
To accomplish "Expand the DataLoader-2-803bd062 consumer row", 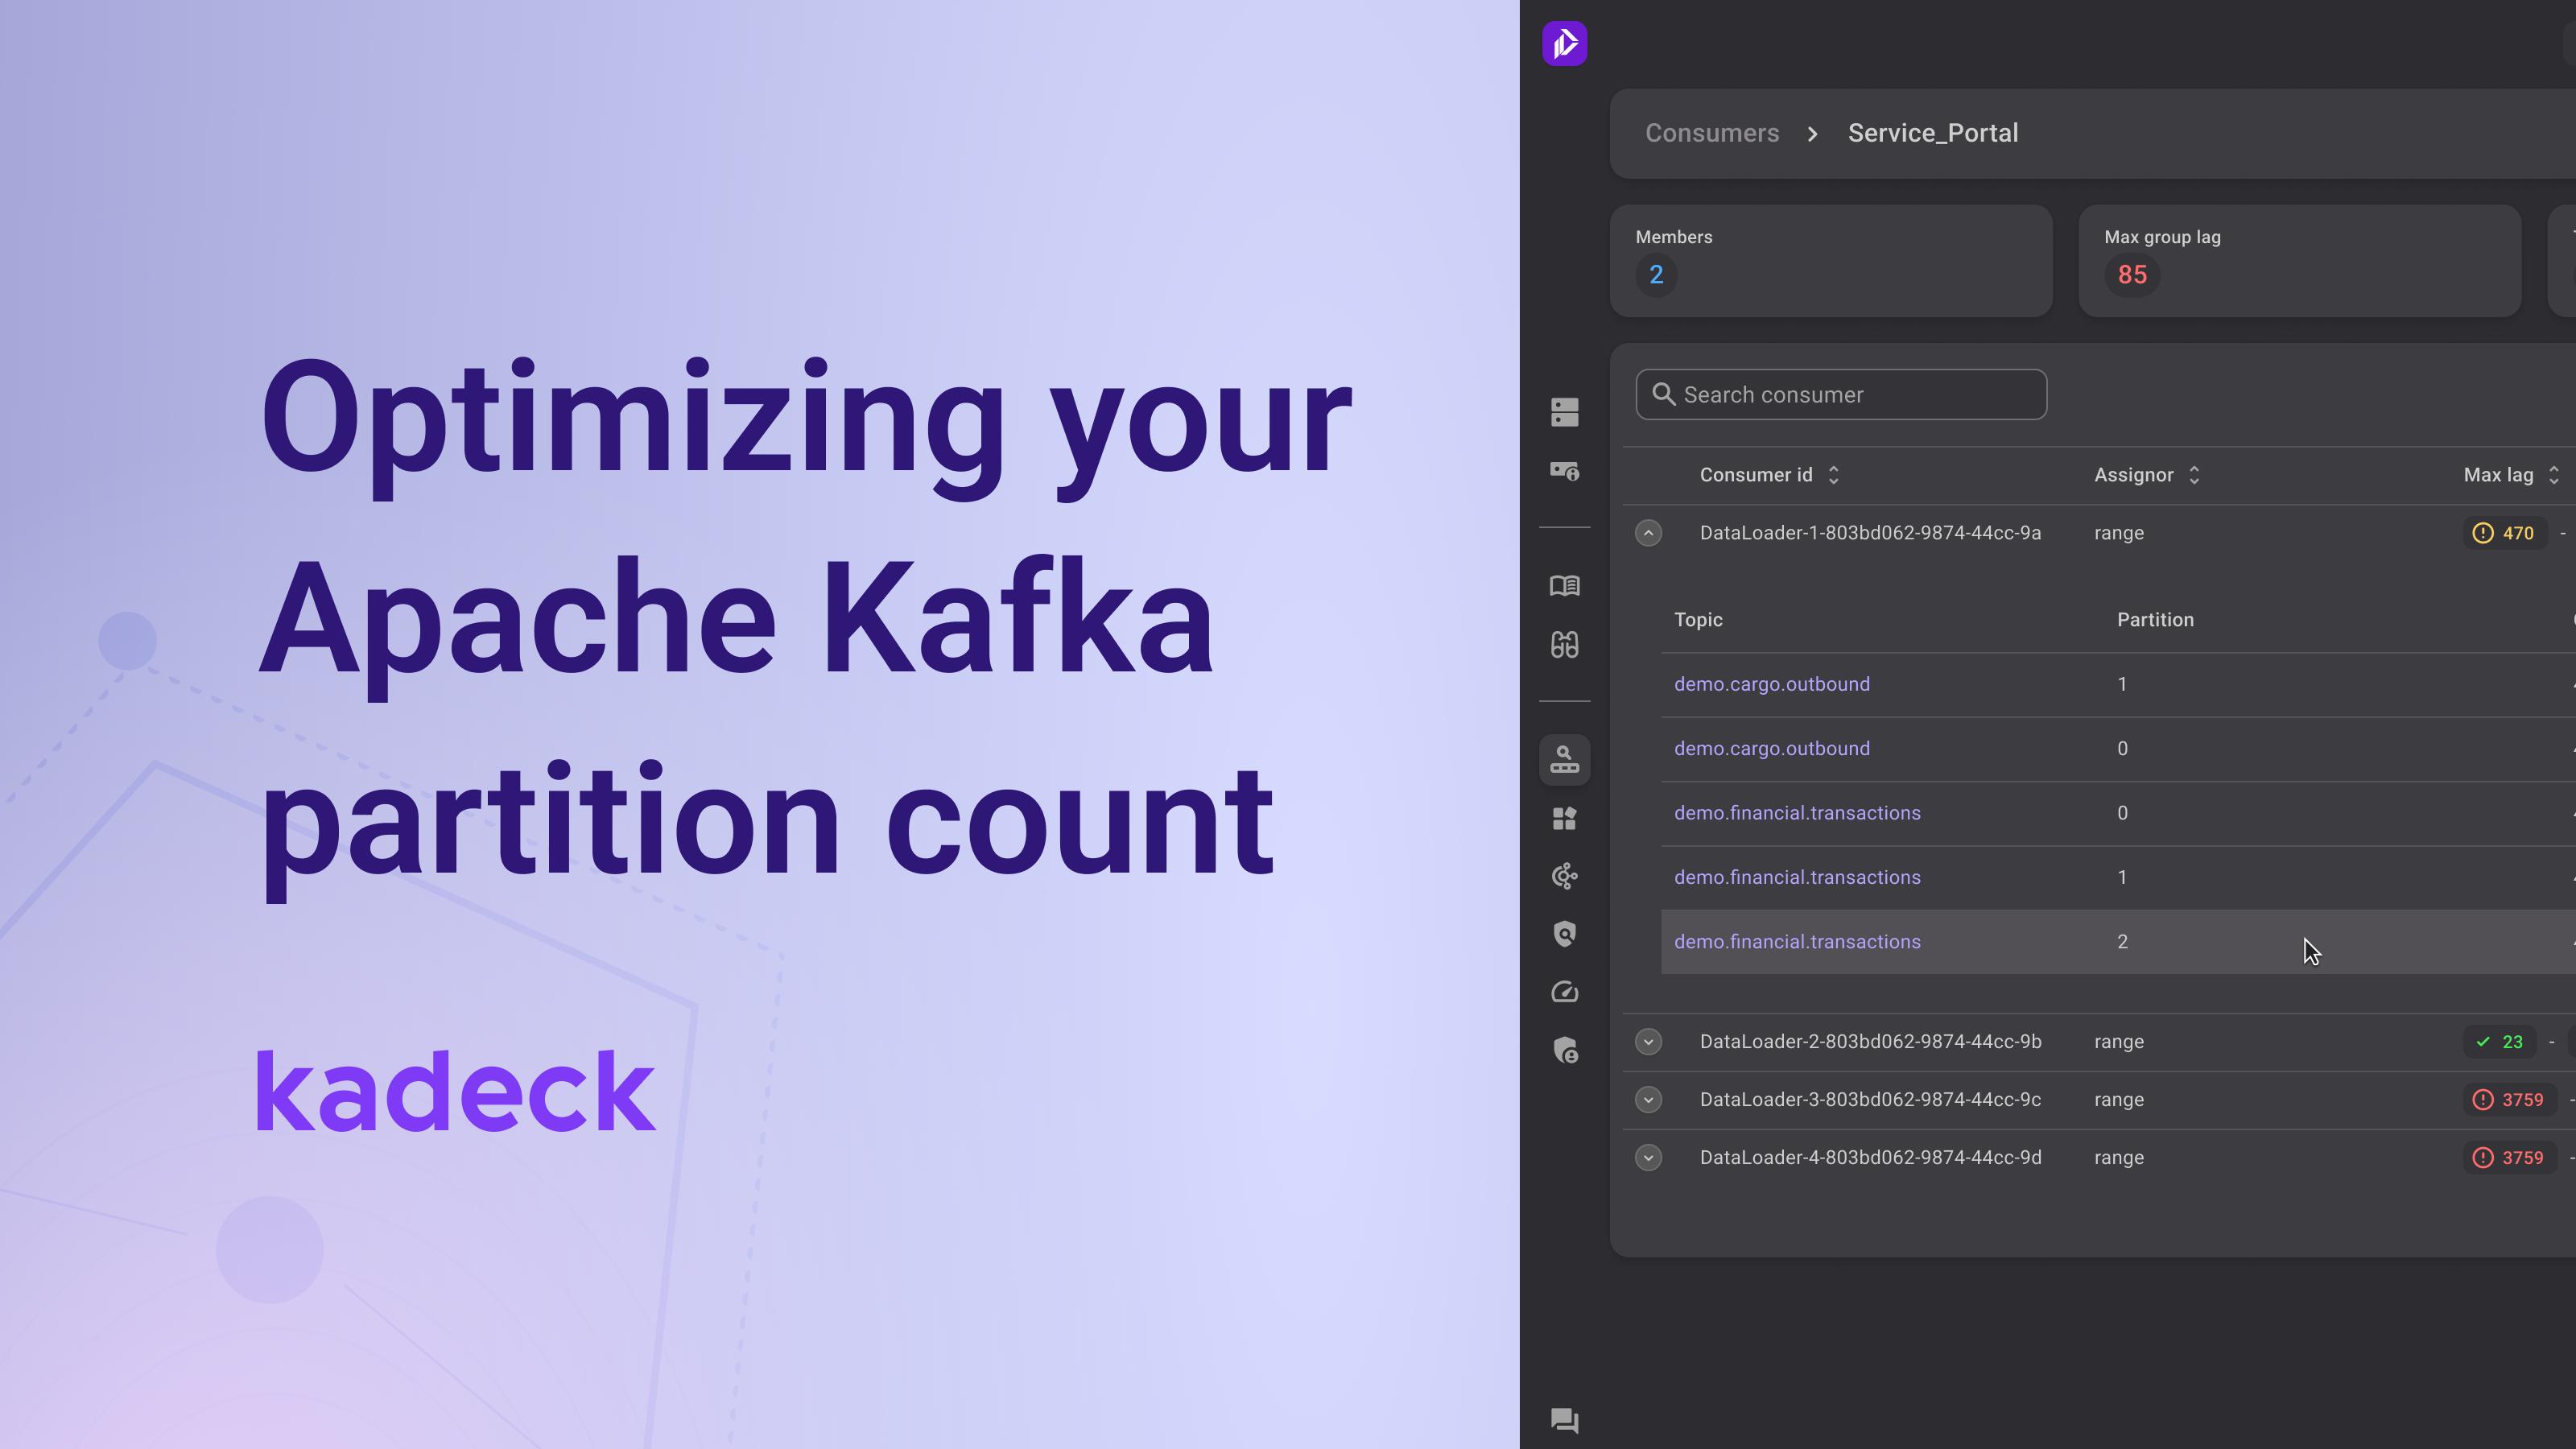I will [1648, 1041].
